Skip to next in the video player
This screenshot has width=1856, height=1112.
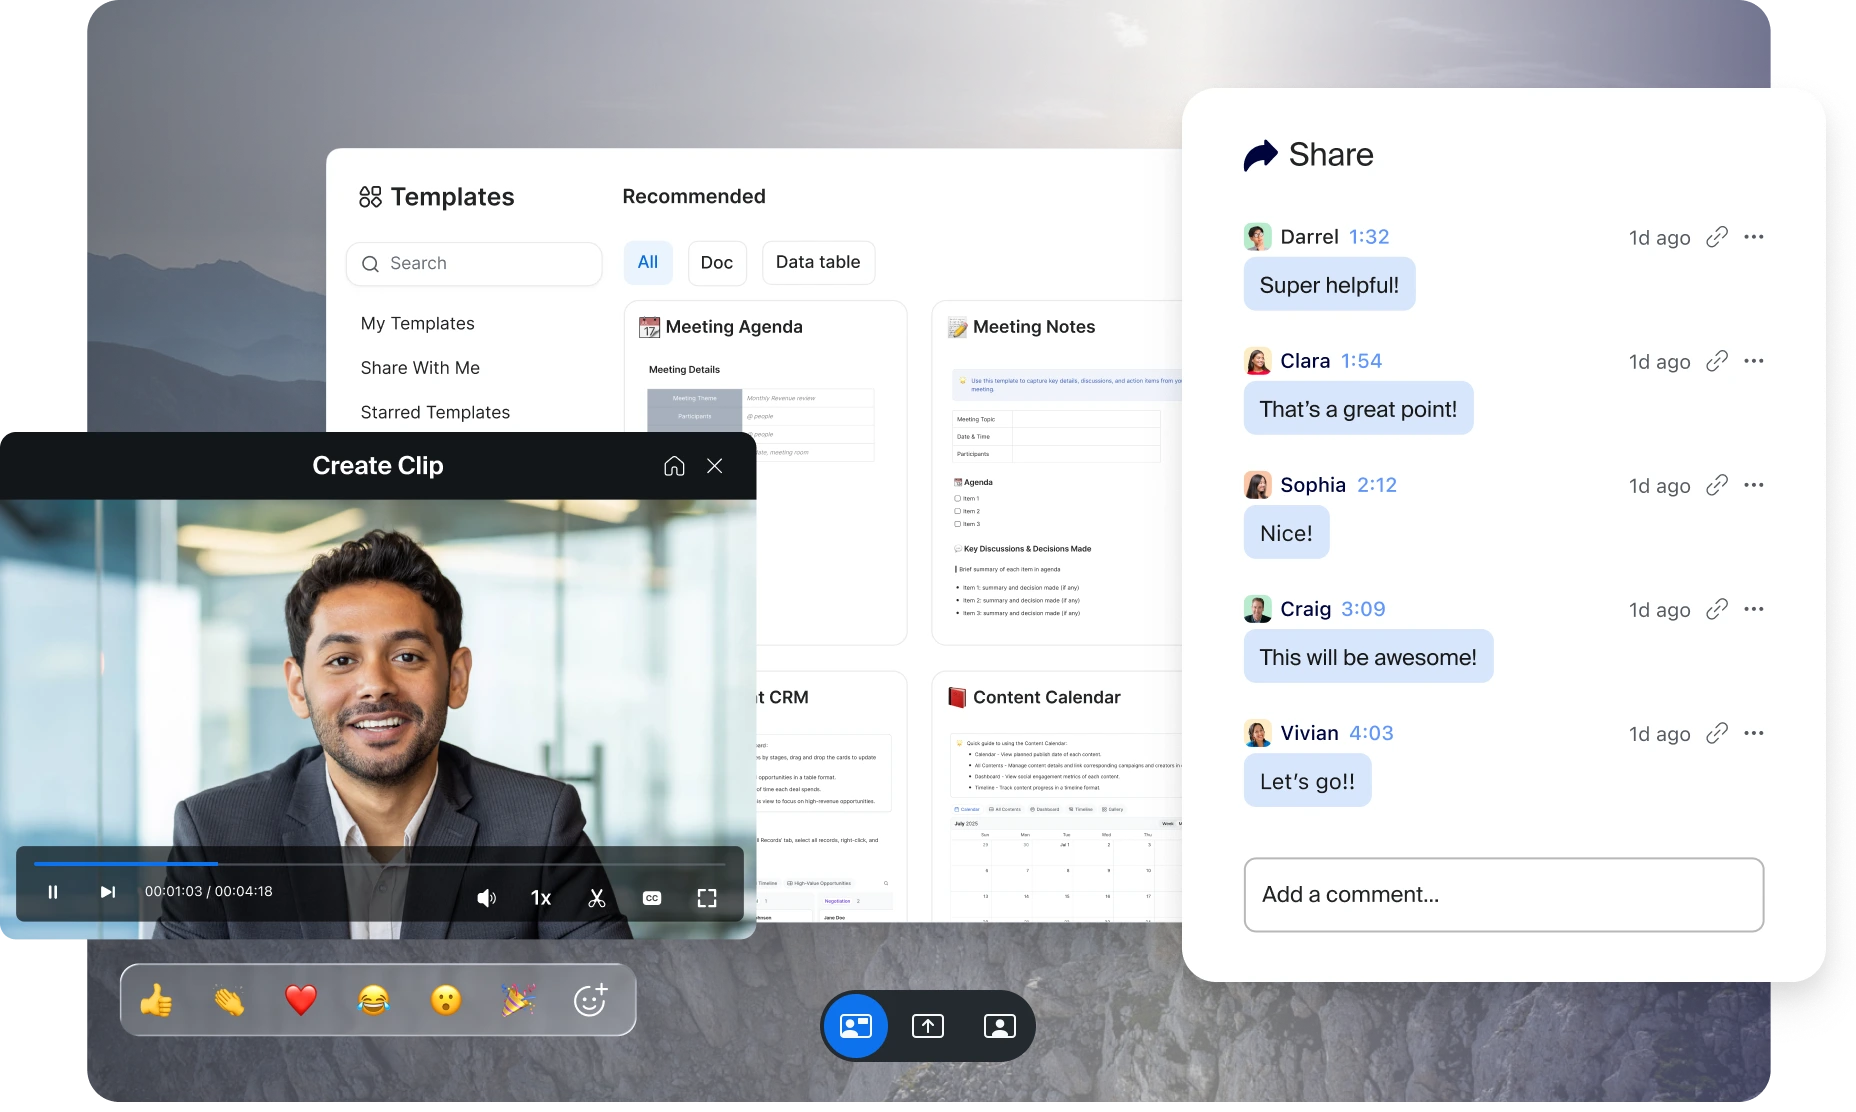(x=107, y=892)
